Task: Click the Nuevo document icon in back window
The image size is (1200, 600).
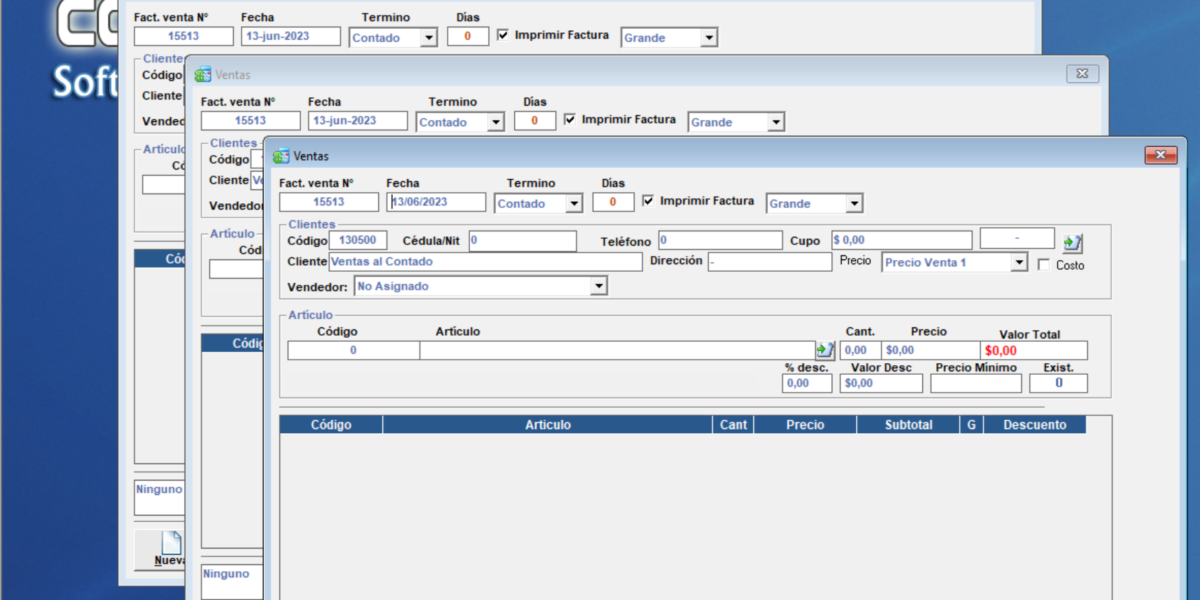Action: pos(171,543)
